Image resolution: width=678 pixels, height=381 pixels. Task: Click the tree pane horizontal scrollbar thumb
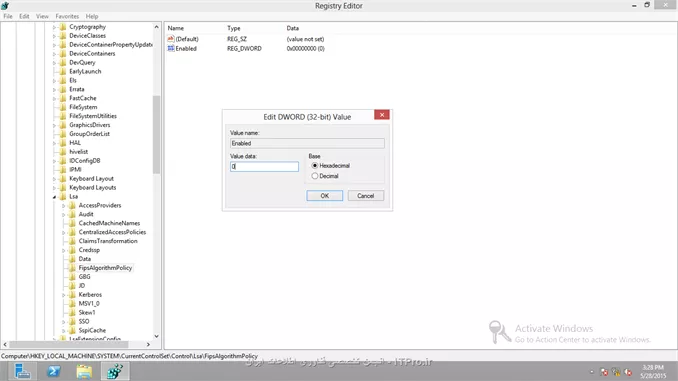coord(69,345)
